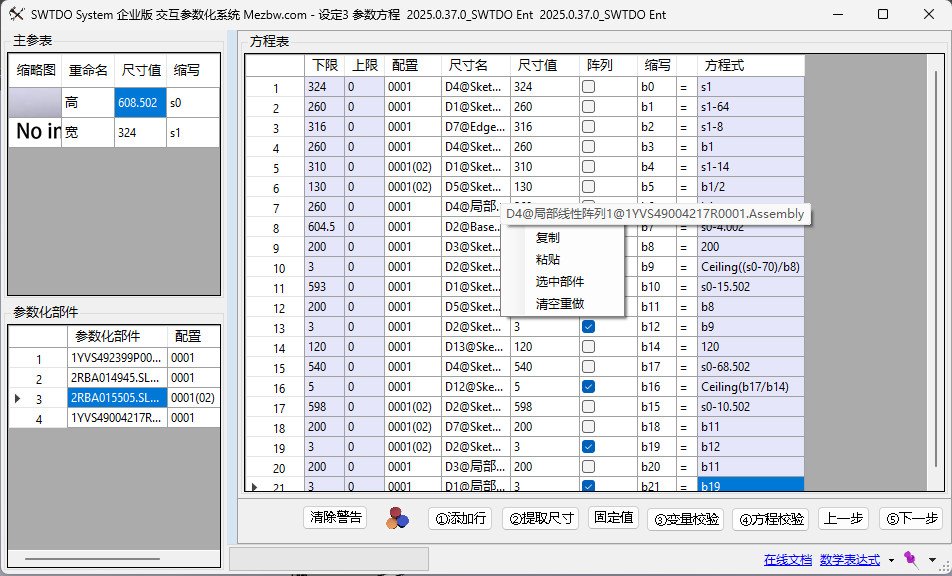Click the ①添加行 button
The image size is (952, 576).
(460, 518)
